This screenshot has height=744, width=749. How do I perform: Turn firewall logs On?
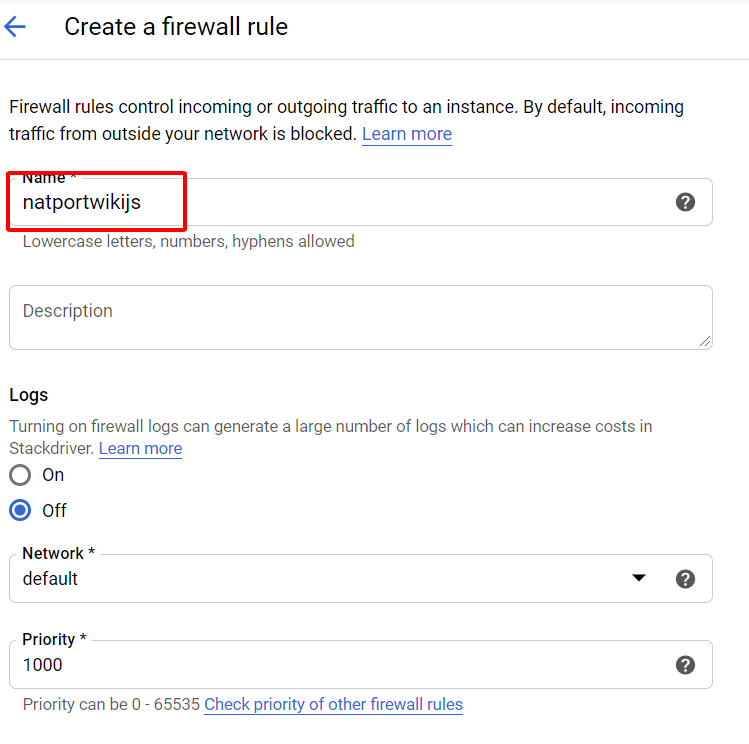click(20, 475)
